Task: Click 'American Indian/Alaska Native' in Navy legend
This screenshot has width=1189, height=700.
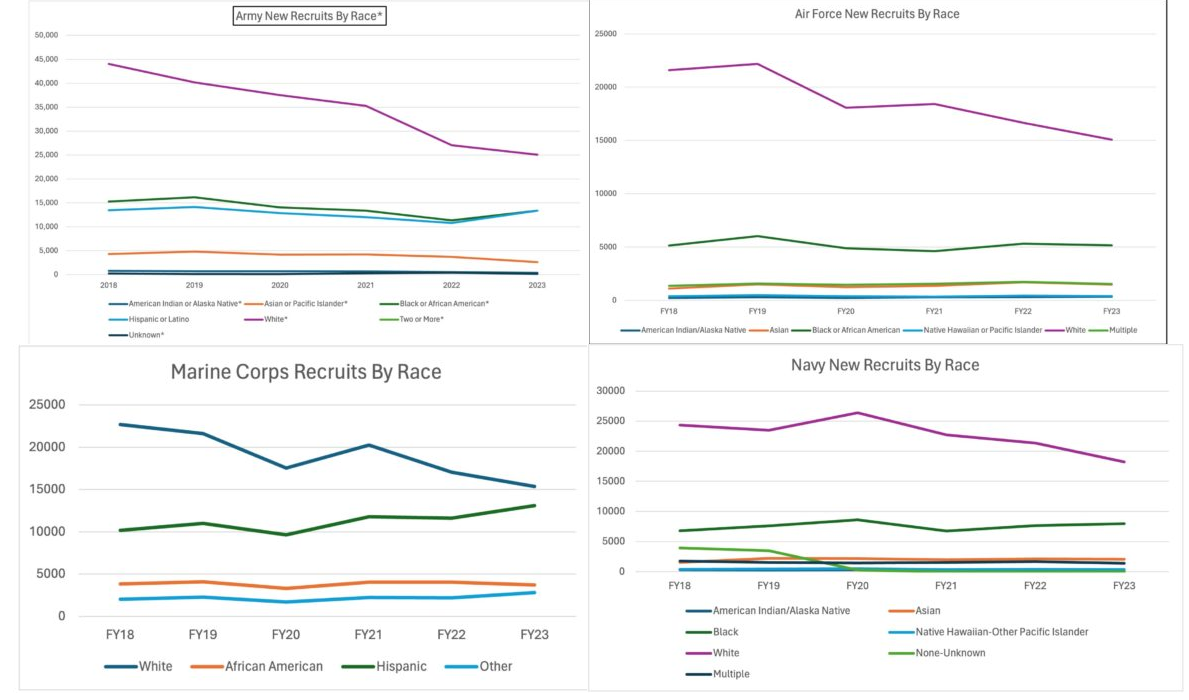Action: pyautogui.click(x=781, y=611)
